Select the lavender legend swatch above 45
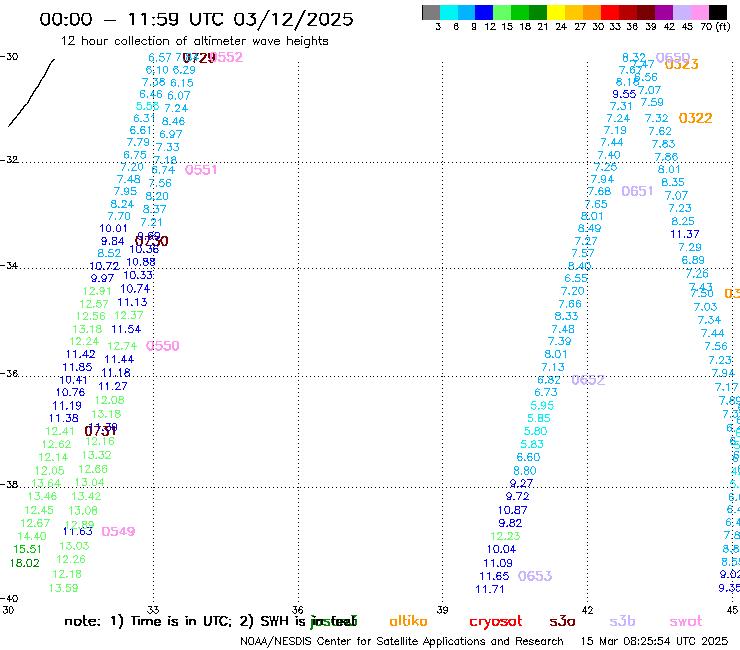The width and height of the screenshot is (740, 650). click(x=681, y=12)
